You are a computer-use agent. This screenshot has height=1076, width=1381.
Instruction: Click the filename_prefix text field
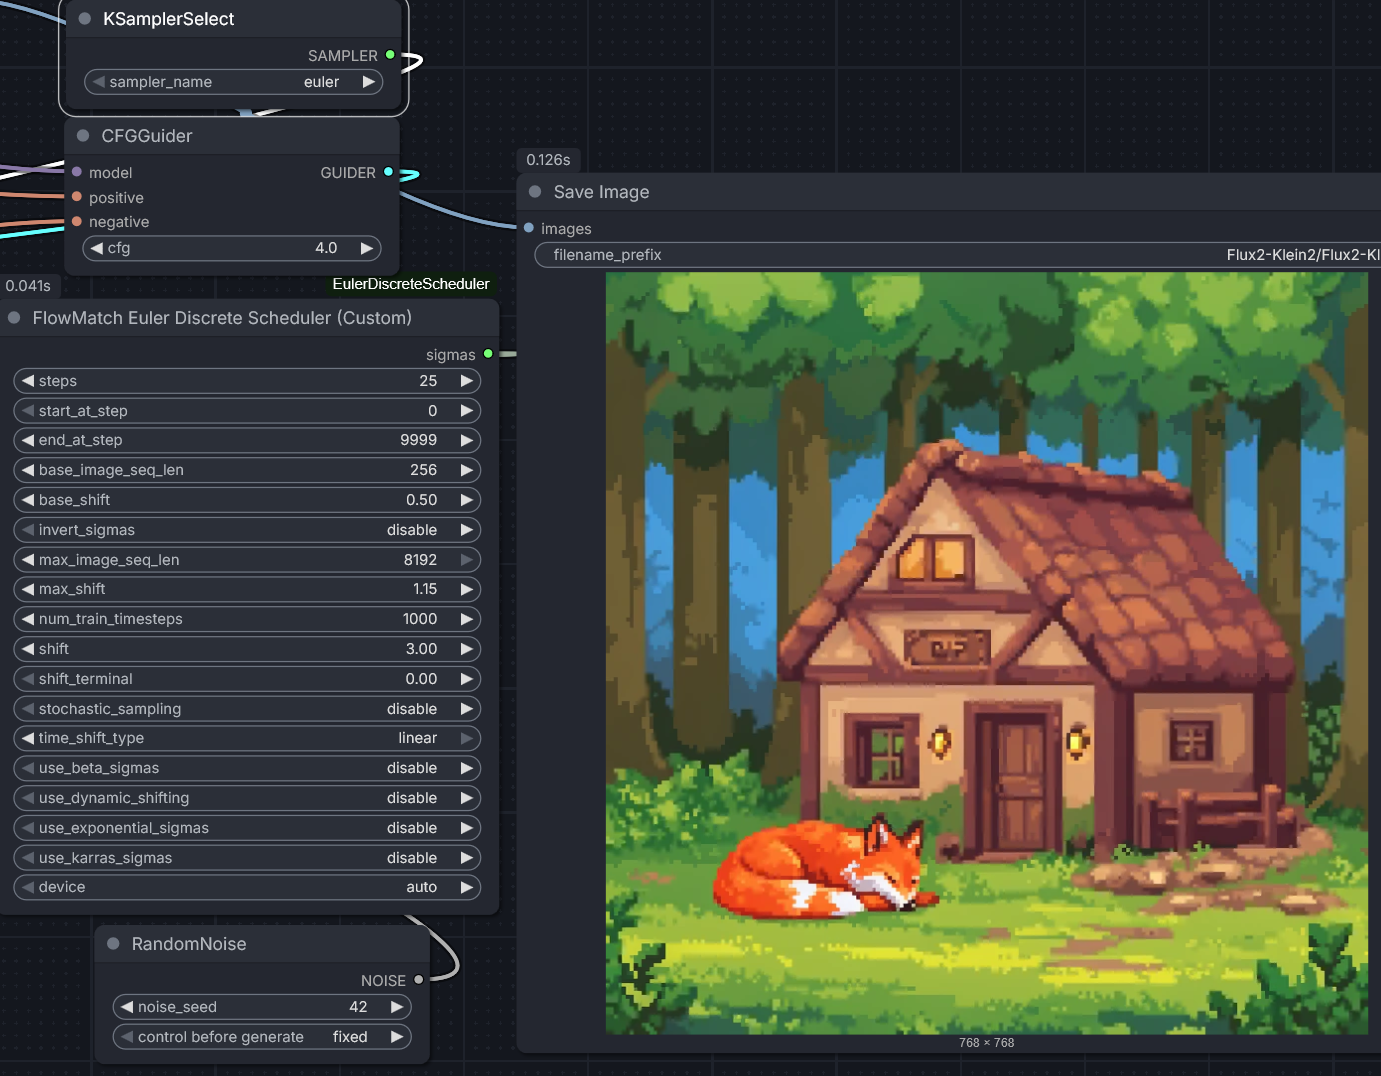coord(958,255)
